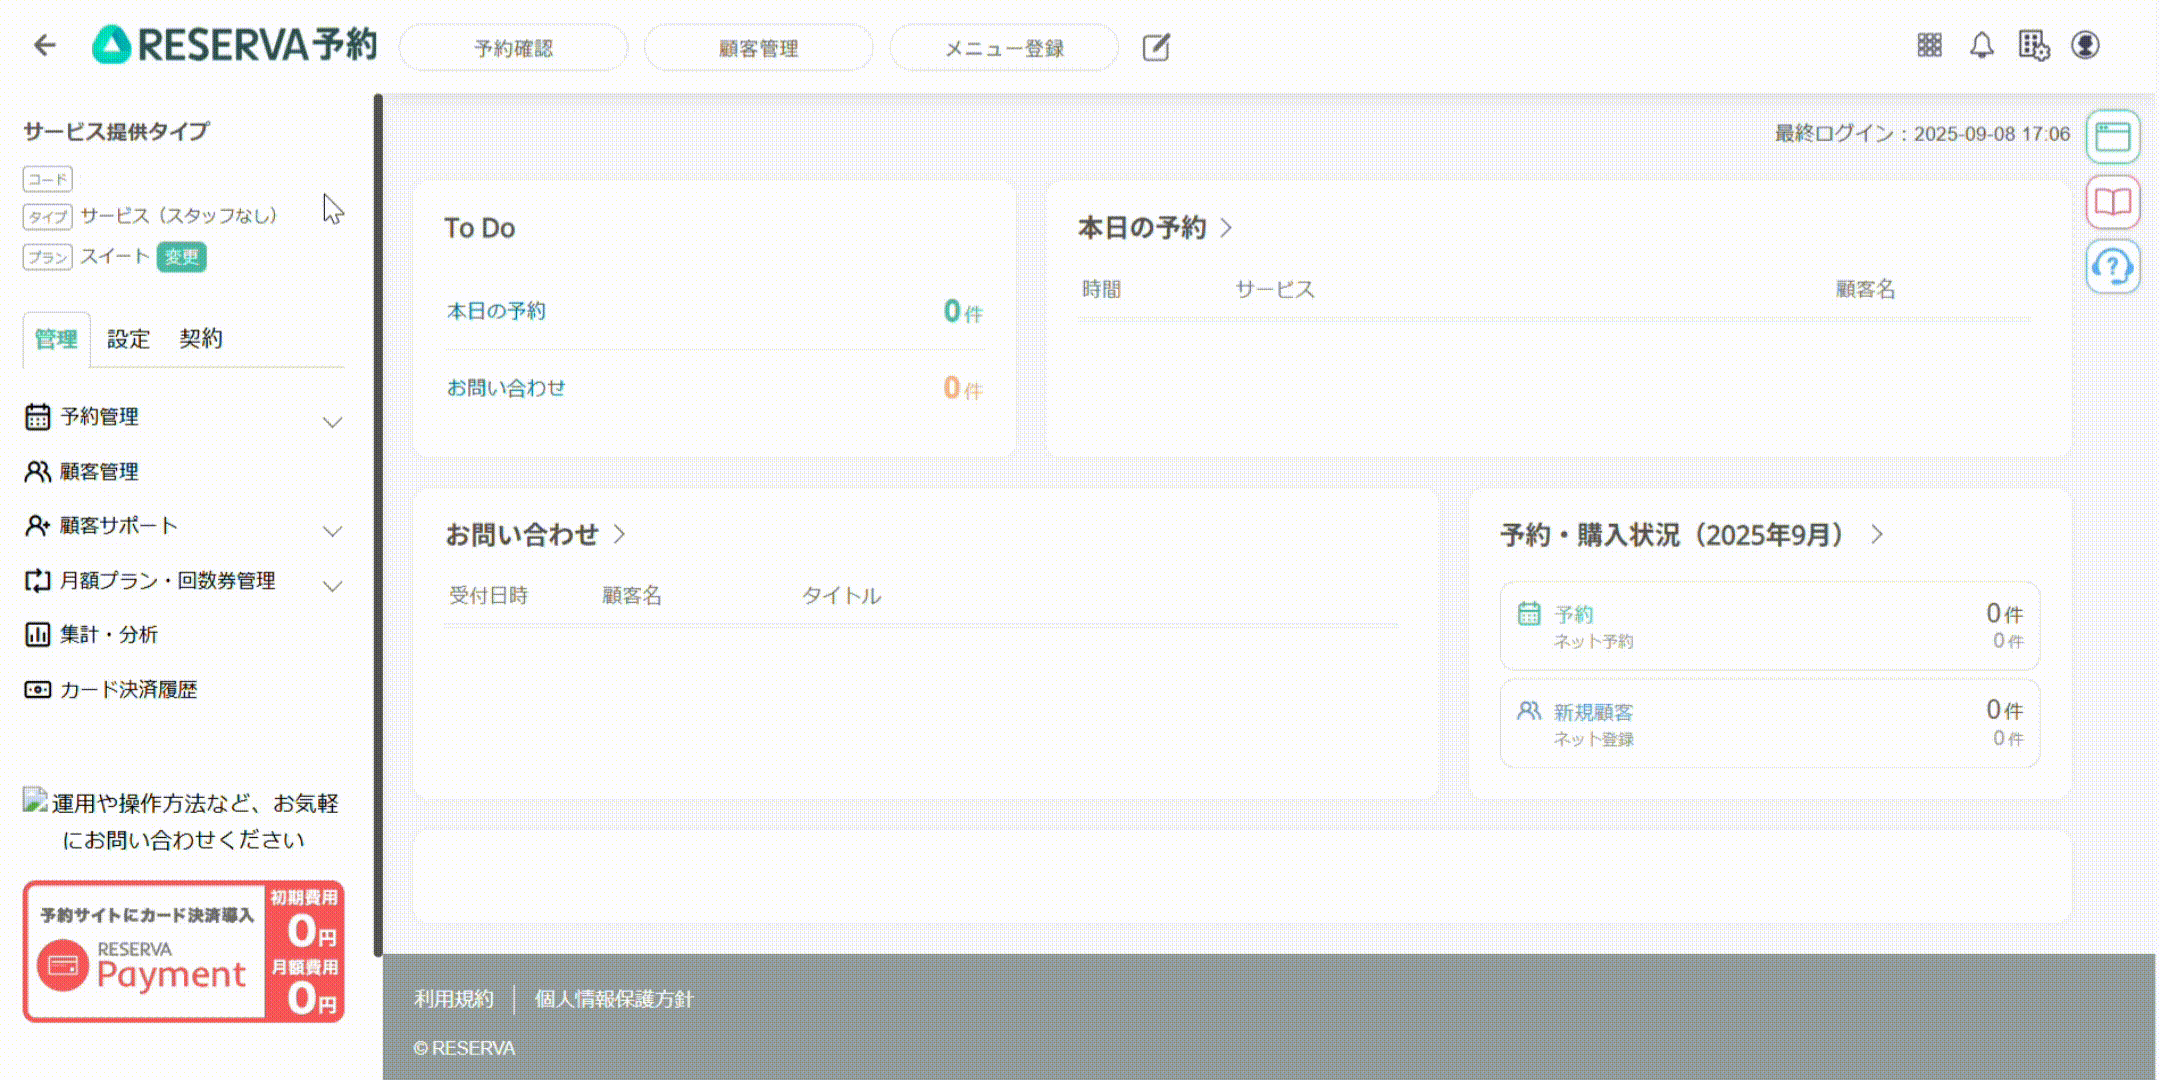This screenshot has width=2160, height=1080.
Task: Open the 個人情報保護方針 footer link
Action: 613,998
